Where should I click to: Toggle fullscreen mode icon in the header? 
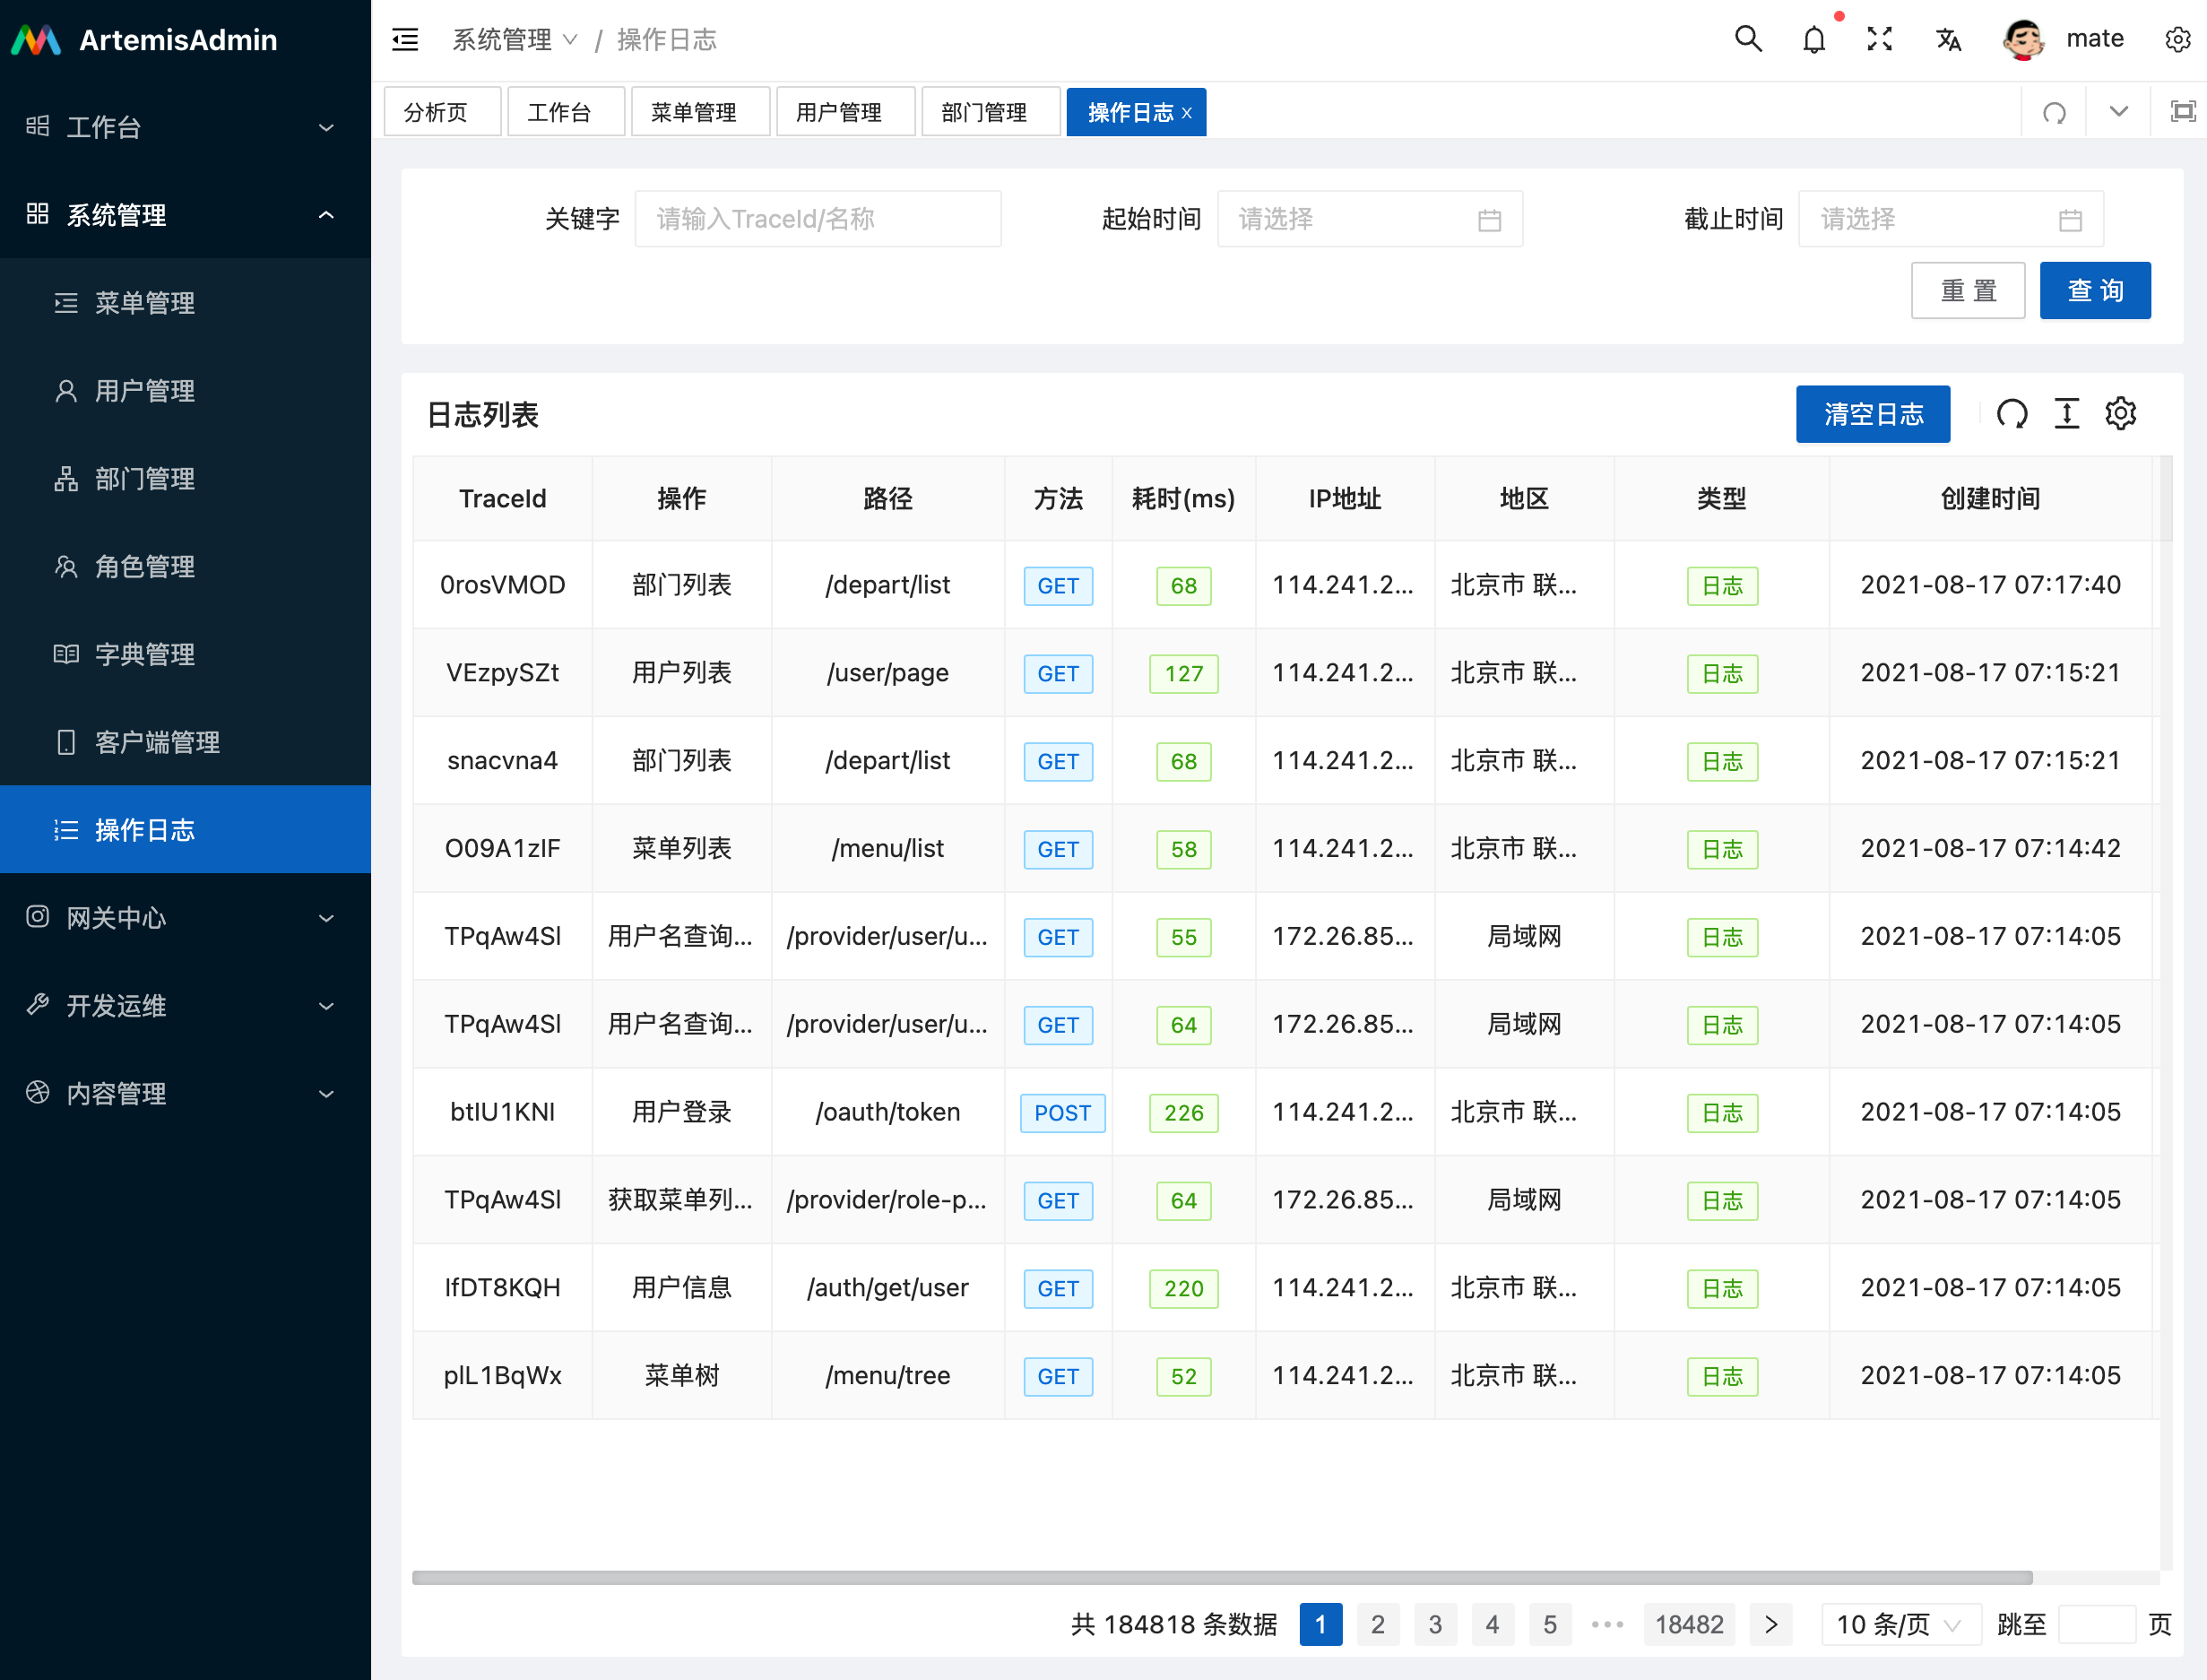click(x=1879, y=39)
